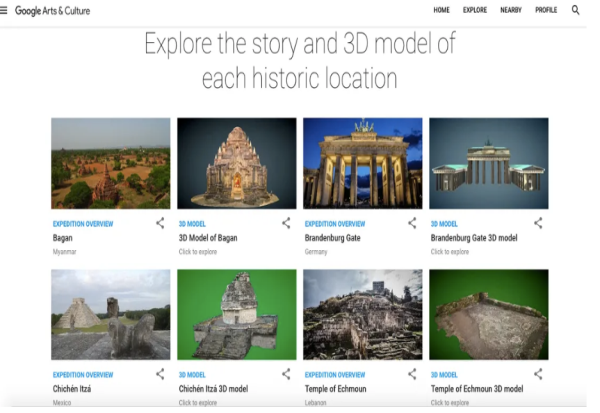
Task: Click the Bagan temples aerial thumbnail
Action: (110, 162)
